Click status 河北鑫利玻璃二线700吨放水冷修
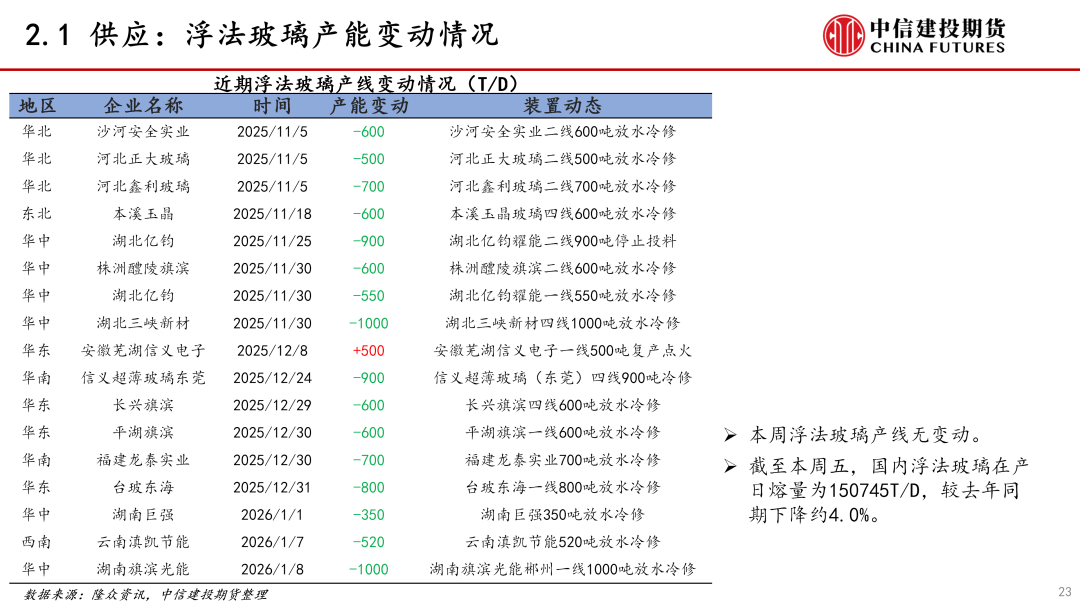The image size is (1080, 608). [x=563, y=187]
